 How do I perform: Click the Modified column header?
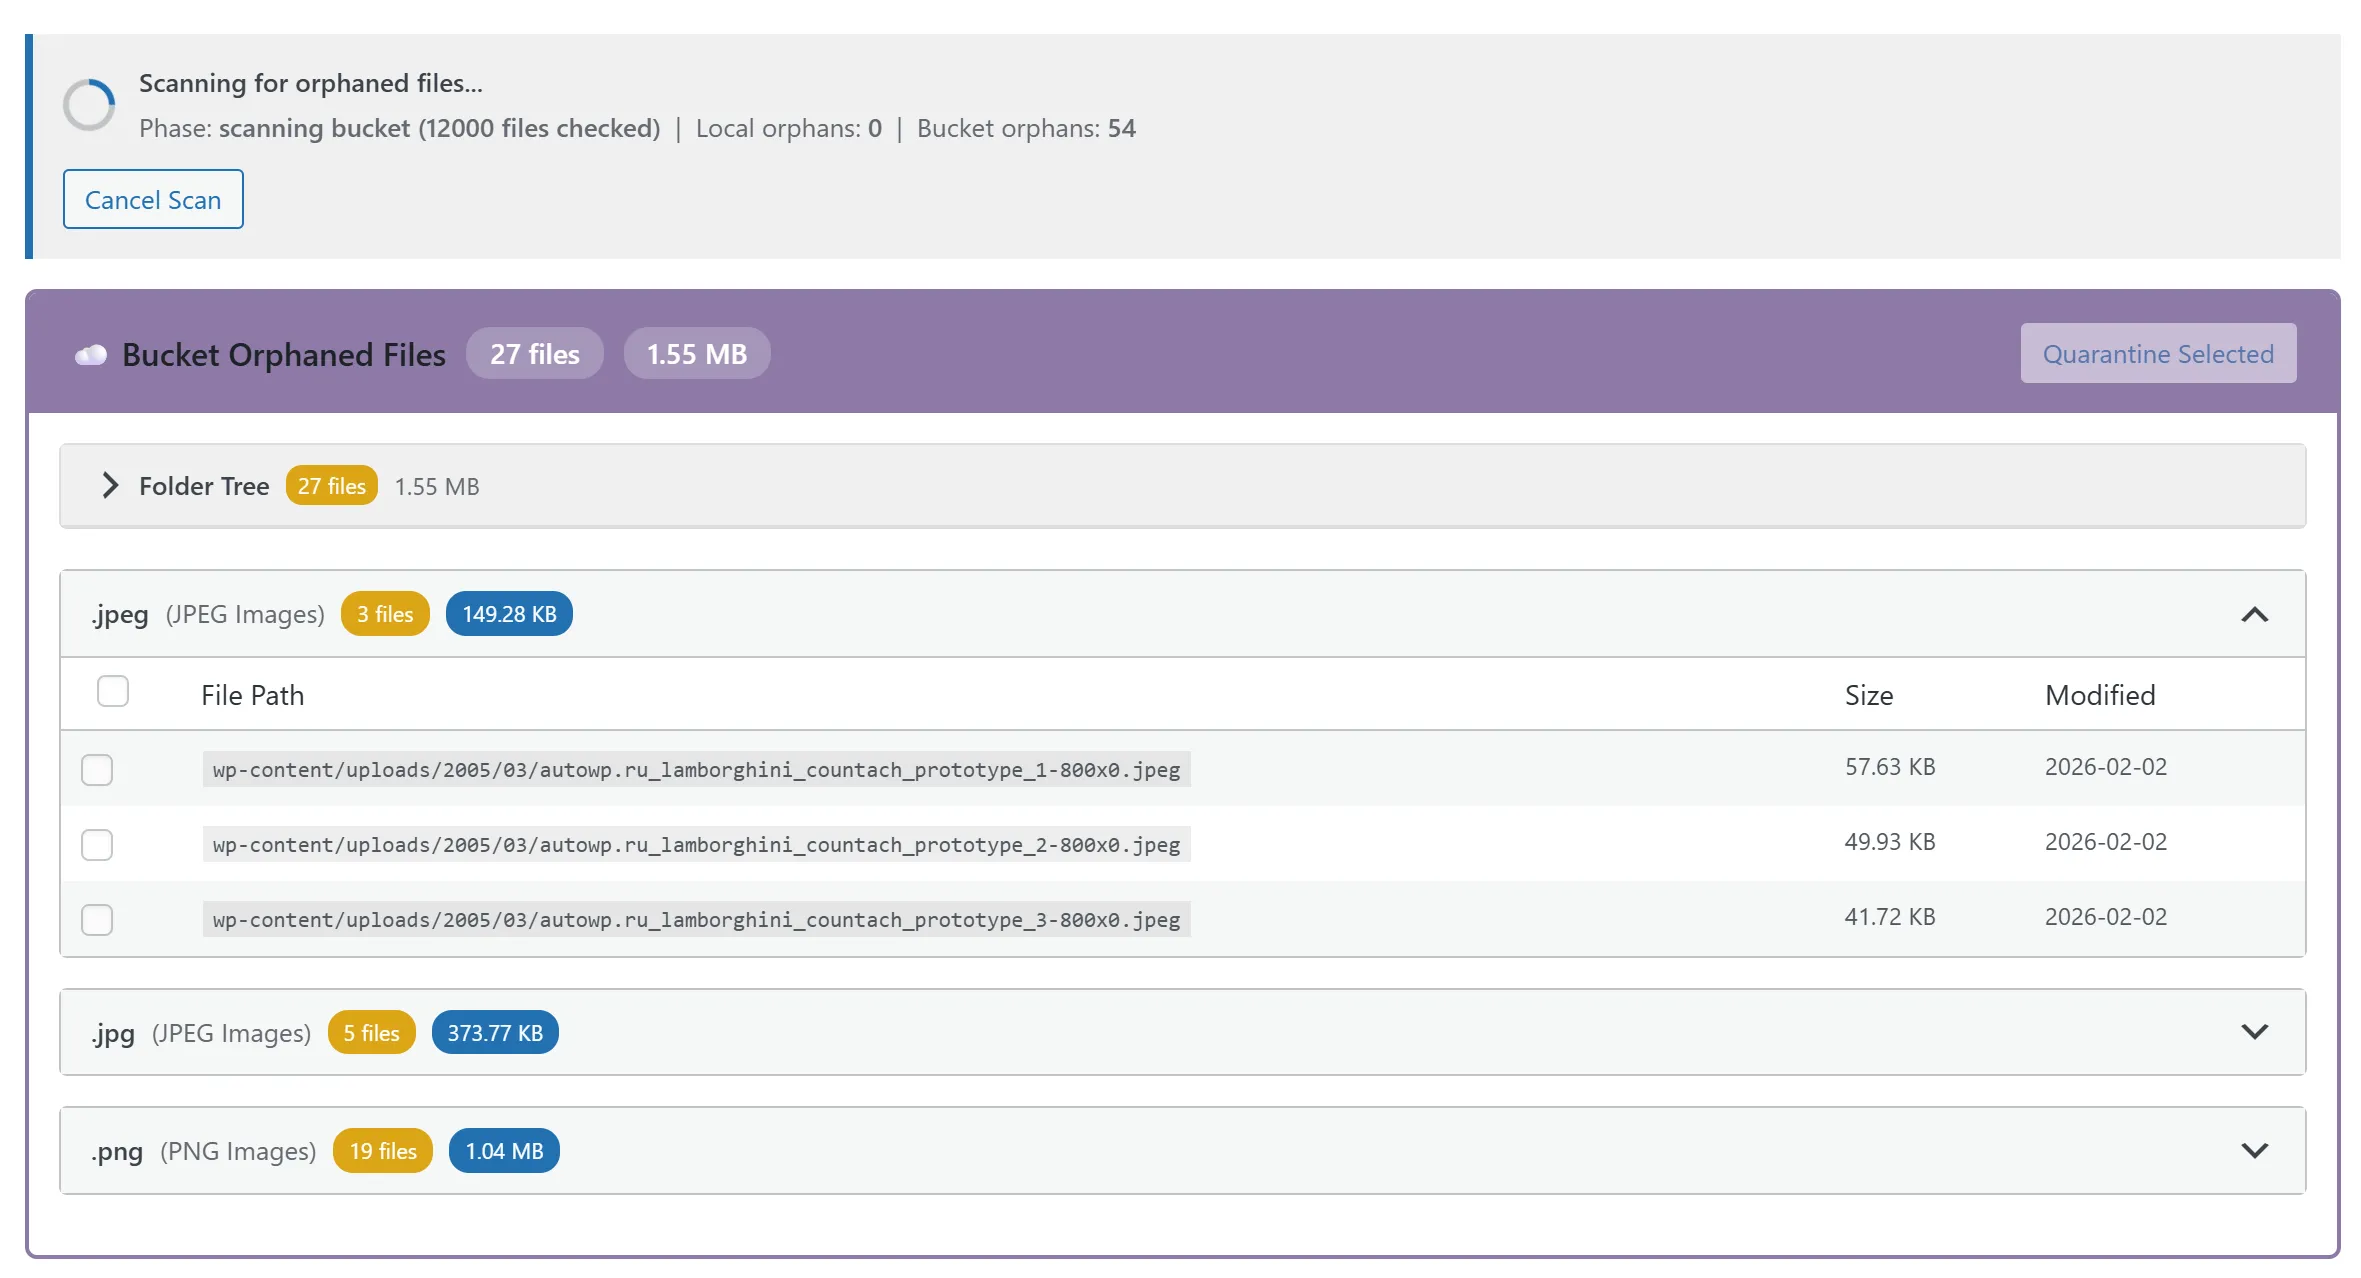point(2100,695)
